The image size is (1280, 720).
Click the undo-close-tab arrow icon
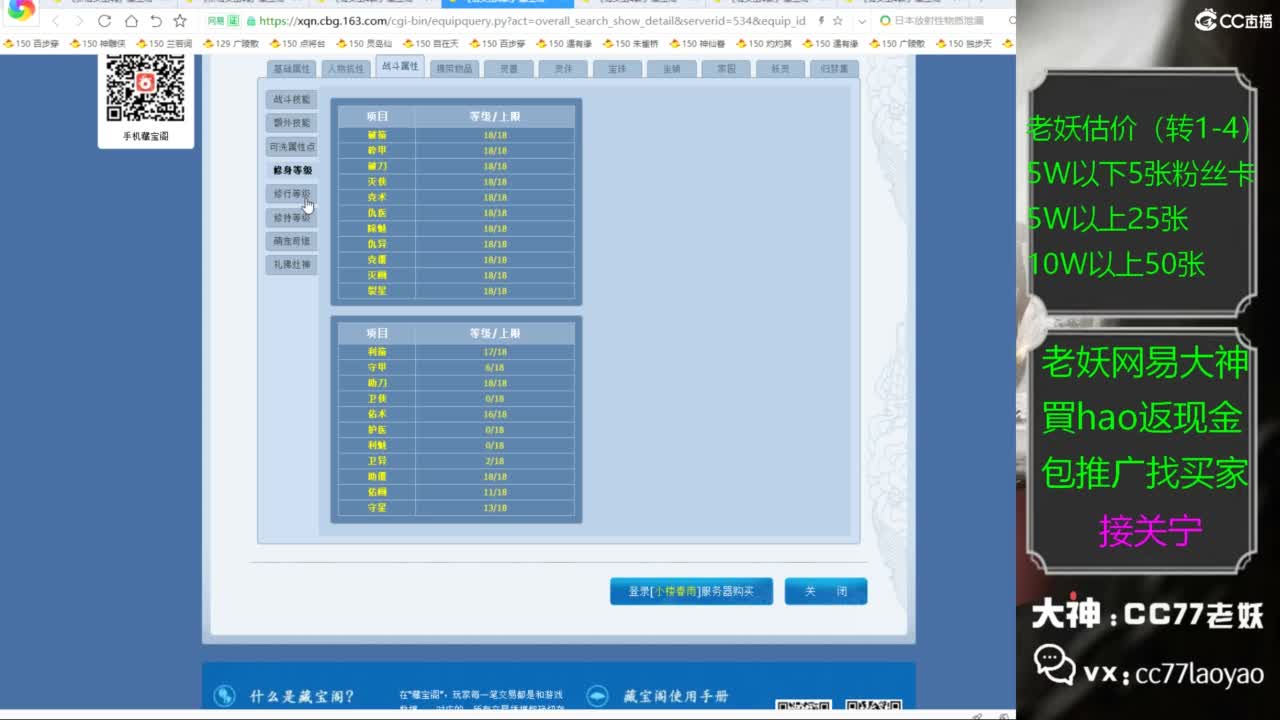tap(155, 21)
